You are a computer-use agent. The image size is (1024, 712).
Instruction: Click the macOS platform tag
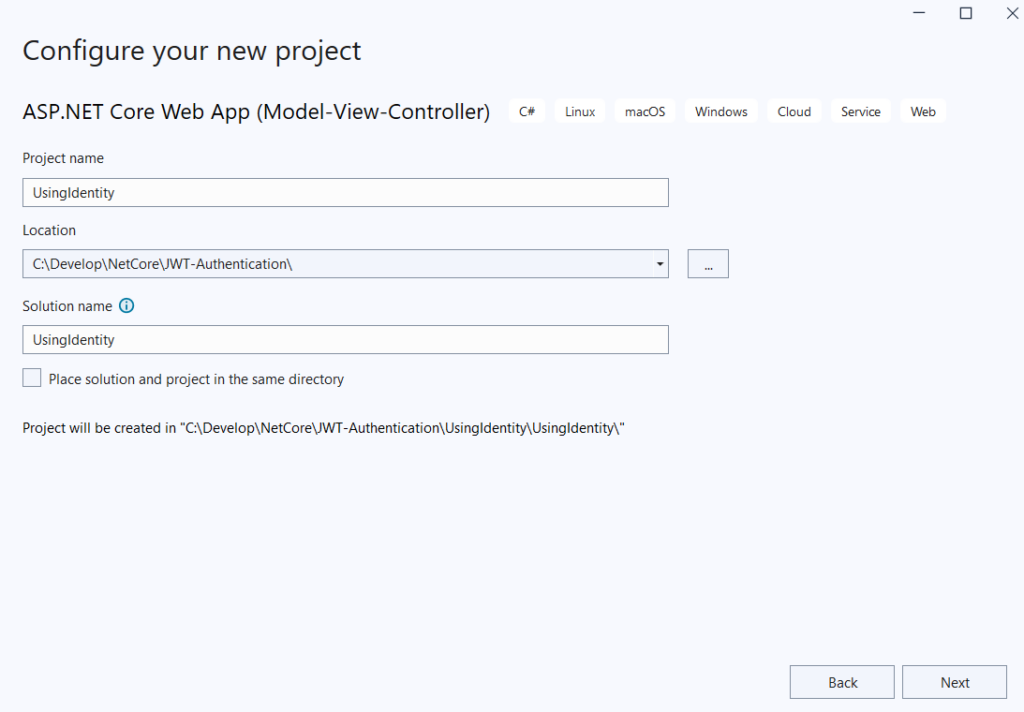coord(645,112)
